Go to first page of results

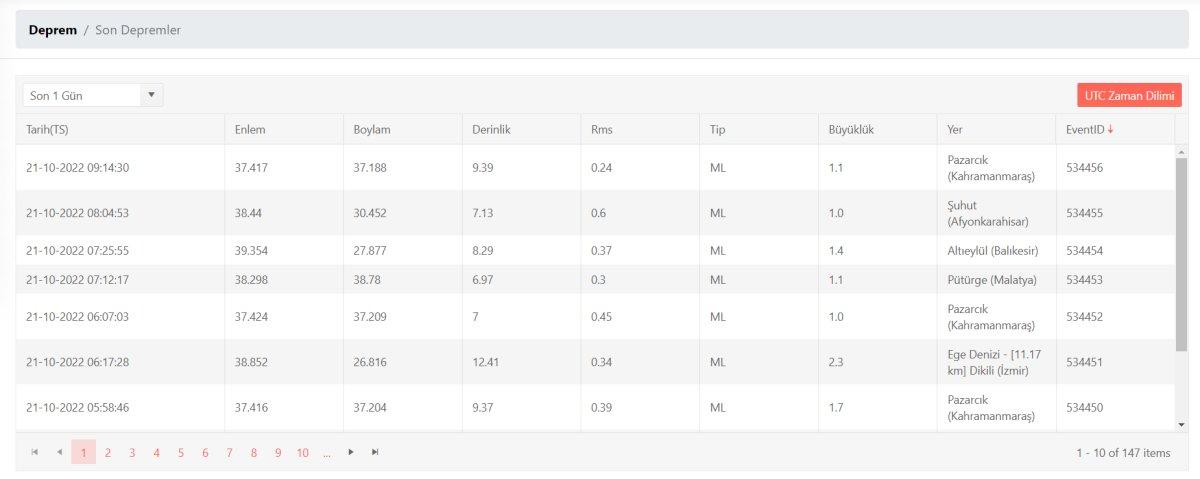[35, 453]
